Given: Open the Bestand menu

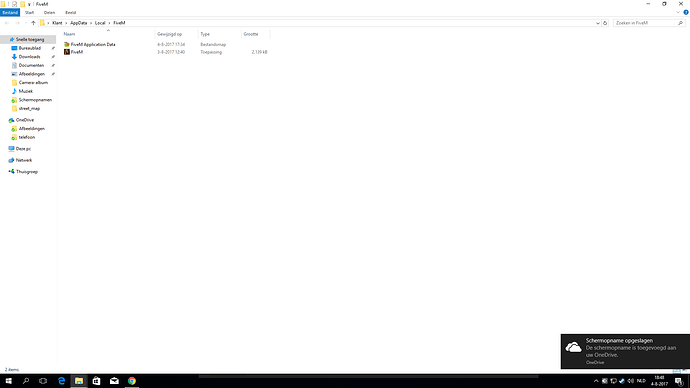Looking at the screenshot, I should [x=10, y=12].
